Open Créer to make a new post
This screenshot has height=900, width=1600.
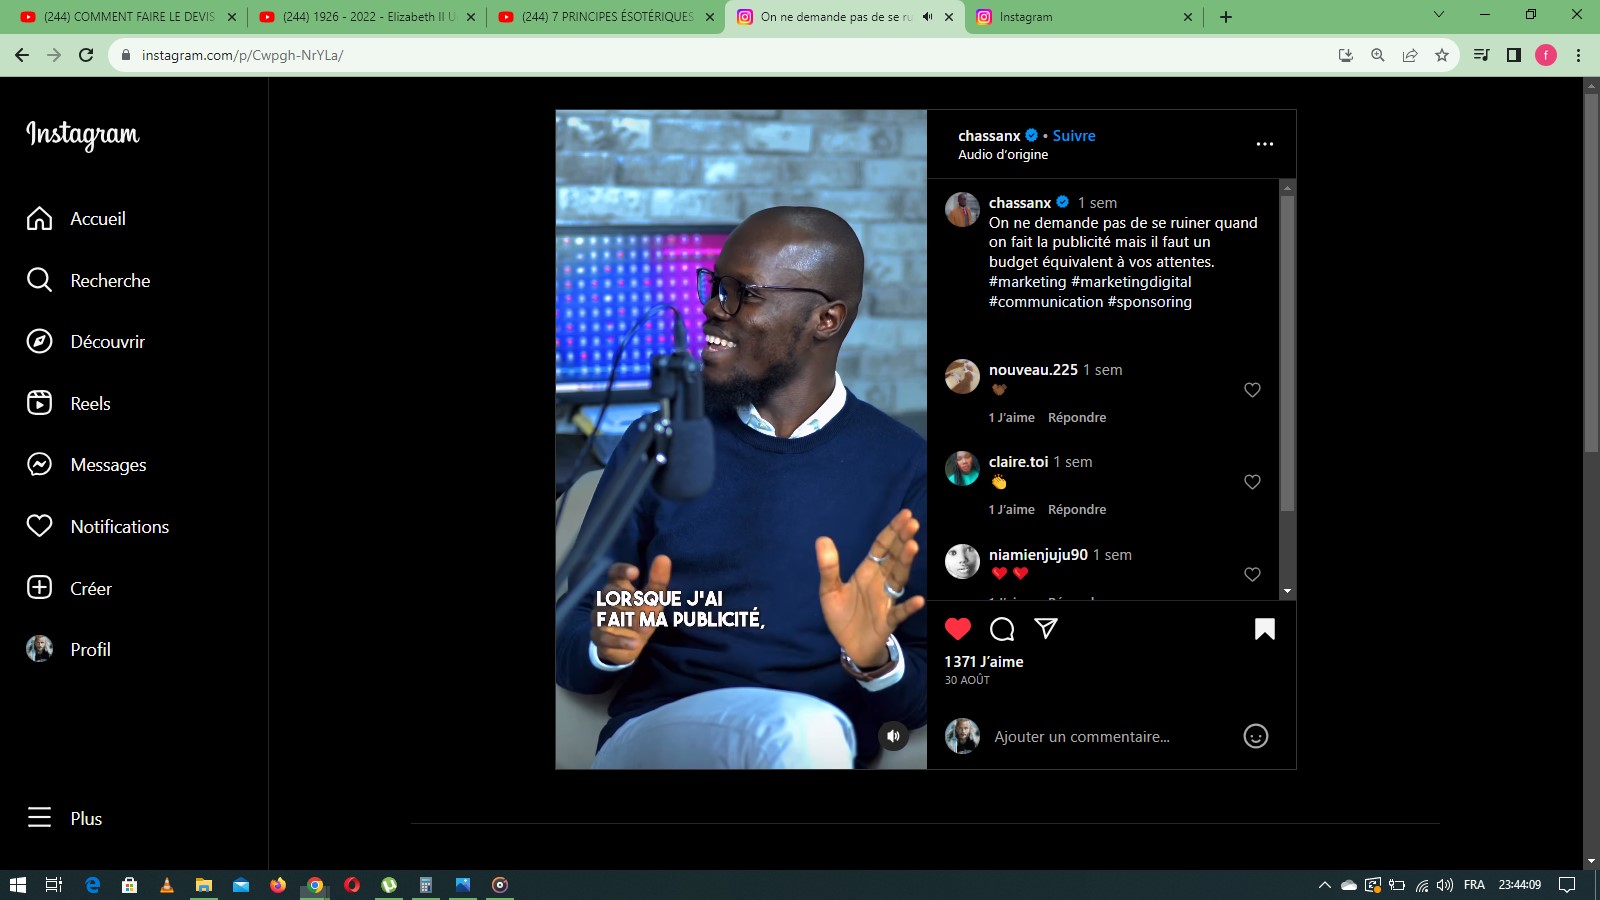click(x=90, y=589)
